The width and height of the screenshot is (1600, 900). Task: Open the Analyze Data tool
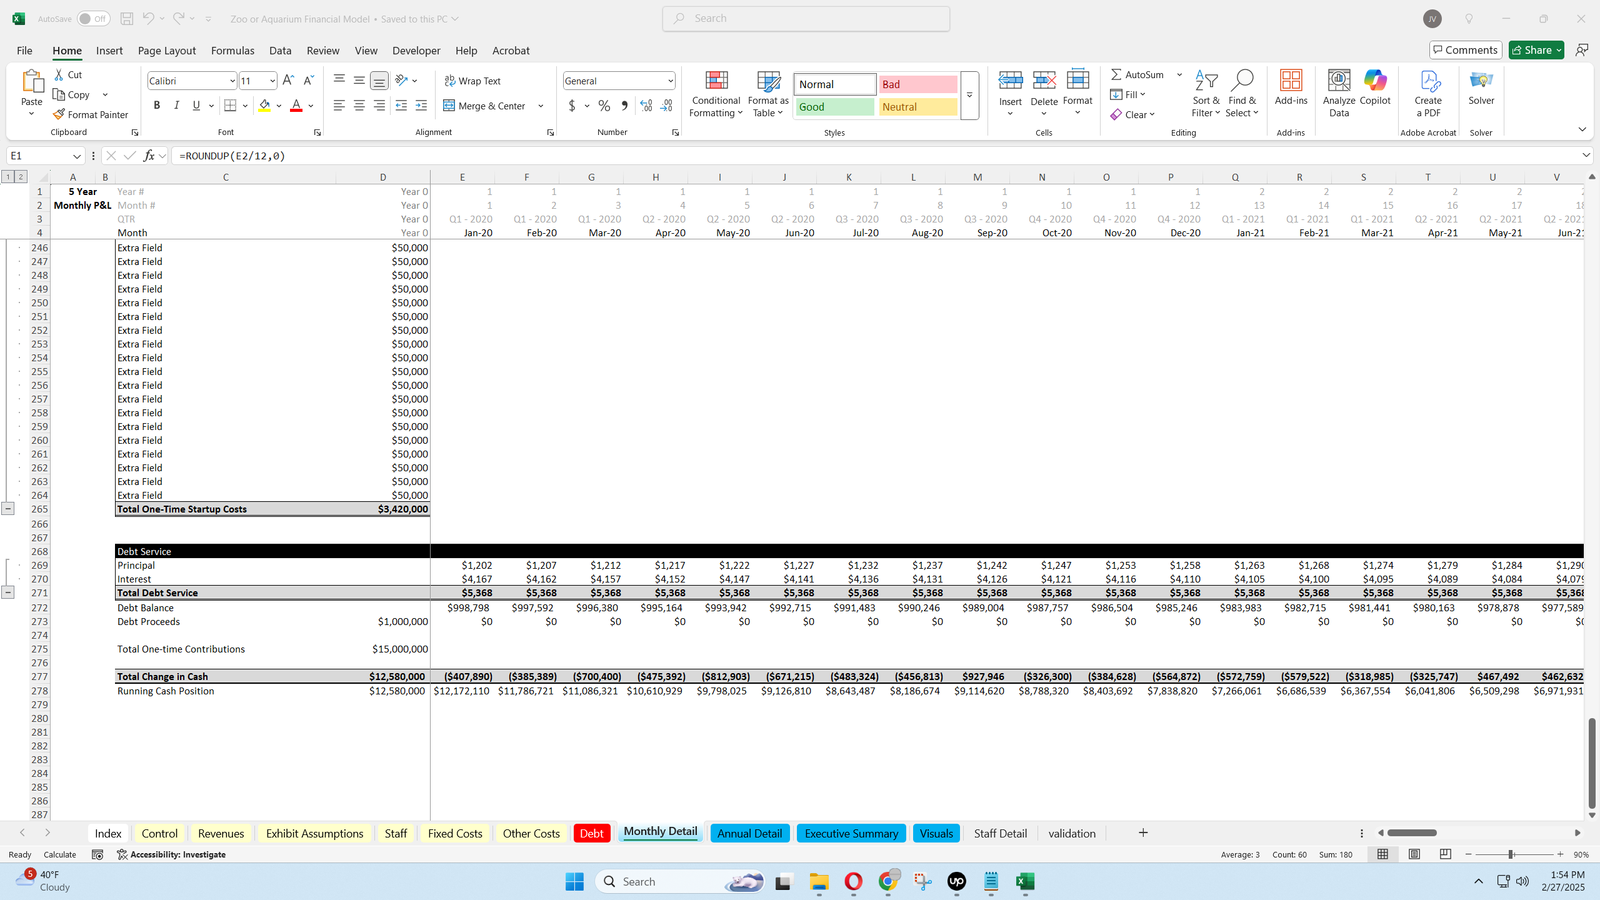pos(1339,82)
